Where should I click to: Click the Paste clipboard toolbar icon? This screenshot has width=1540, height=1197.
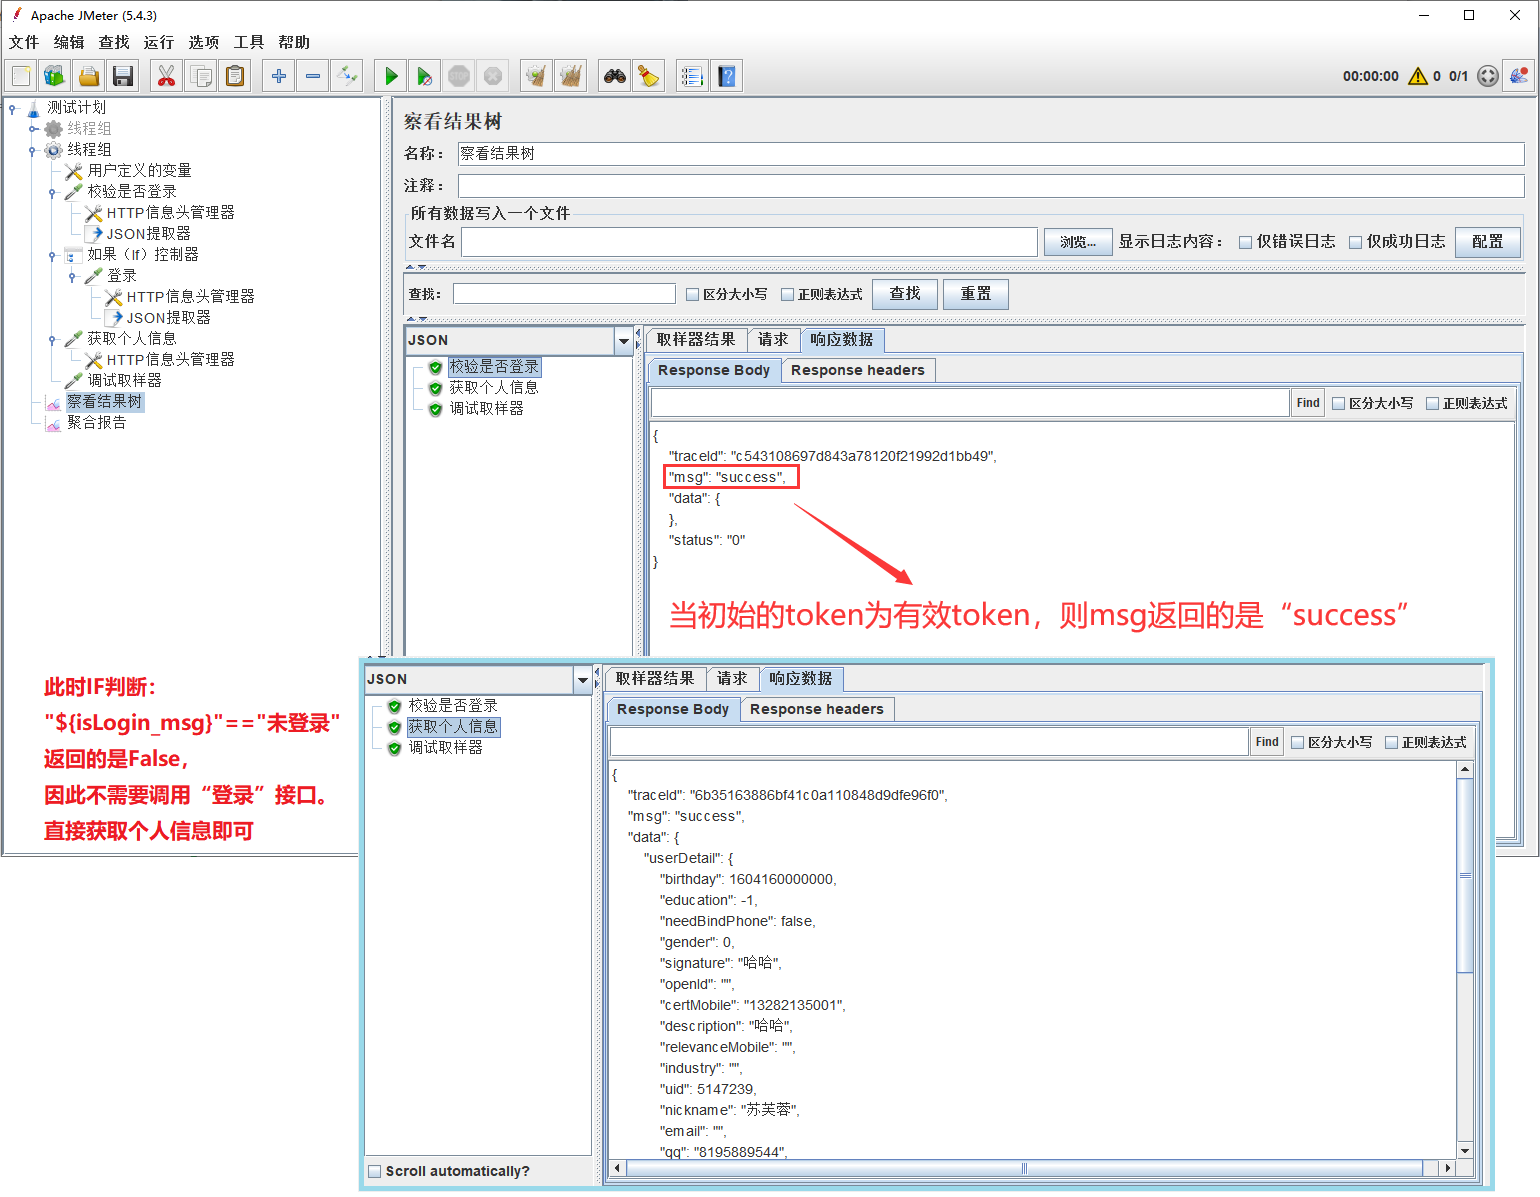[235, 76]
